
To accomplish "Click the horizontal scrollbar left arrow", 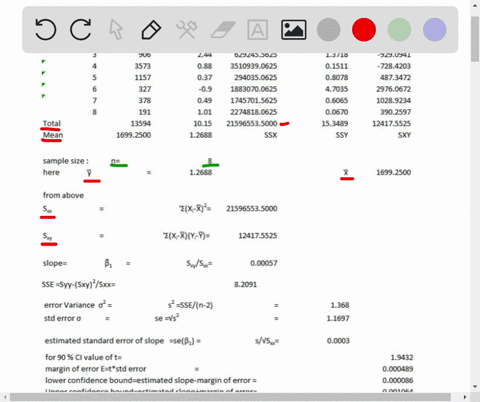I will 5,397.
